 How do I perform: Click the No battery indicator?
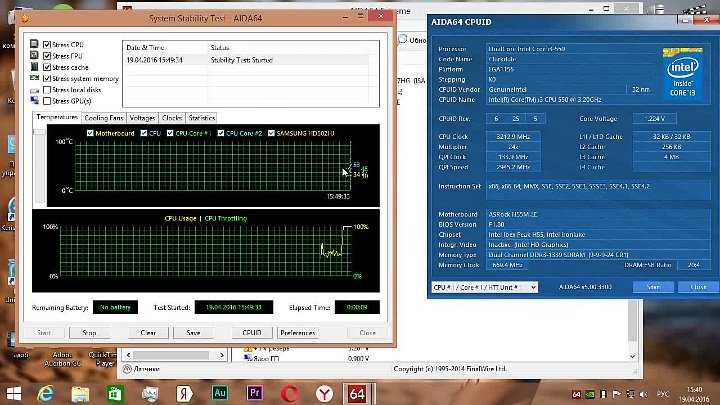115,307
